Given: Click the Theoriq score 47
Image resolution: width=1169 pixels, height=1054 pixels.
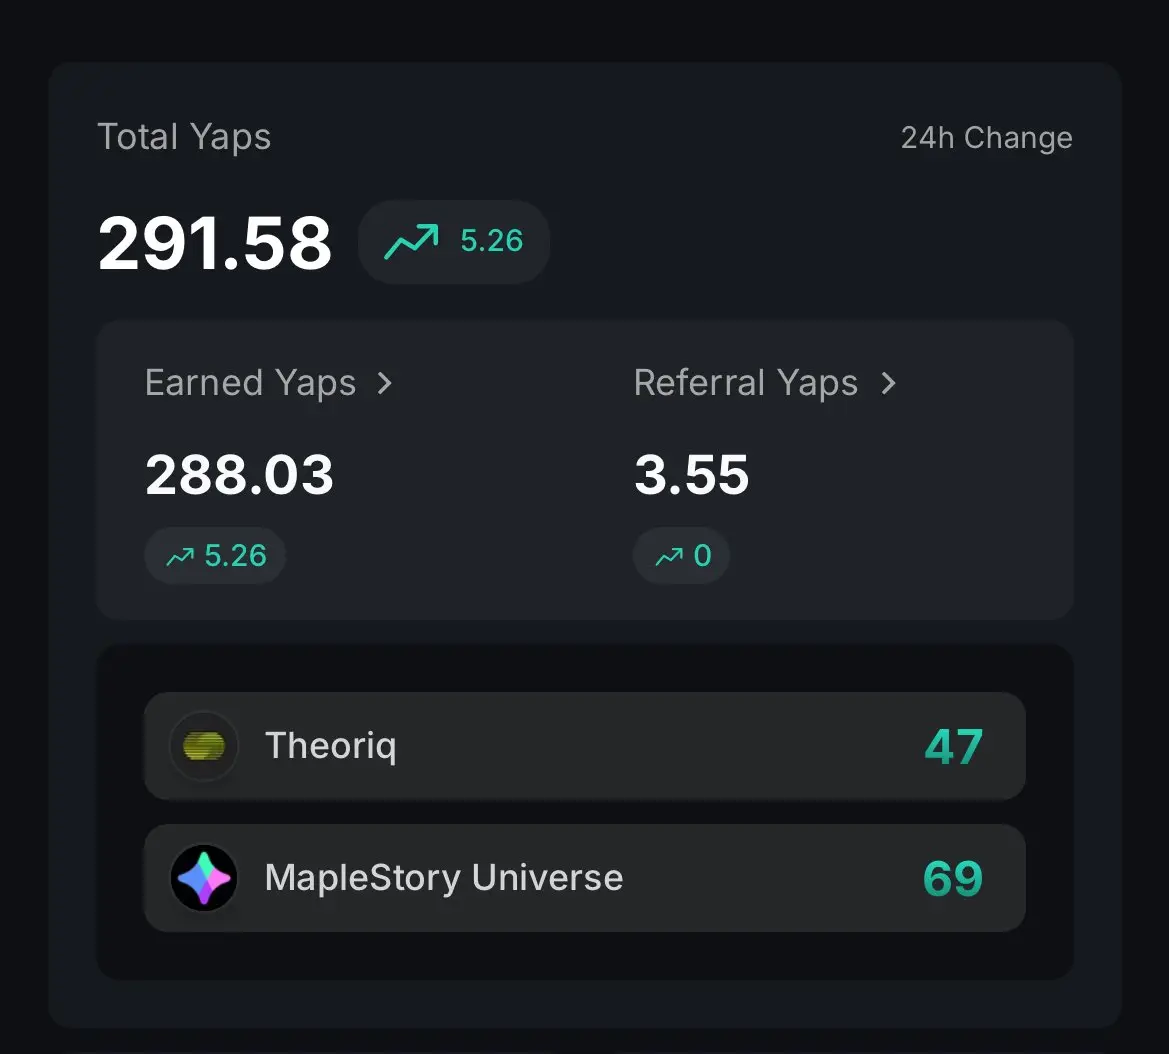Looking at the screenshot, I should pyautogui.click(x=954, y=746).
